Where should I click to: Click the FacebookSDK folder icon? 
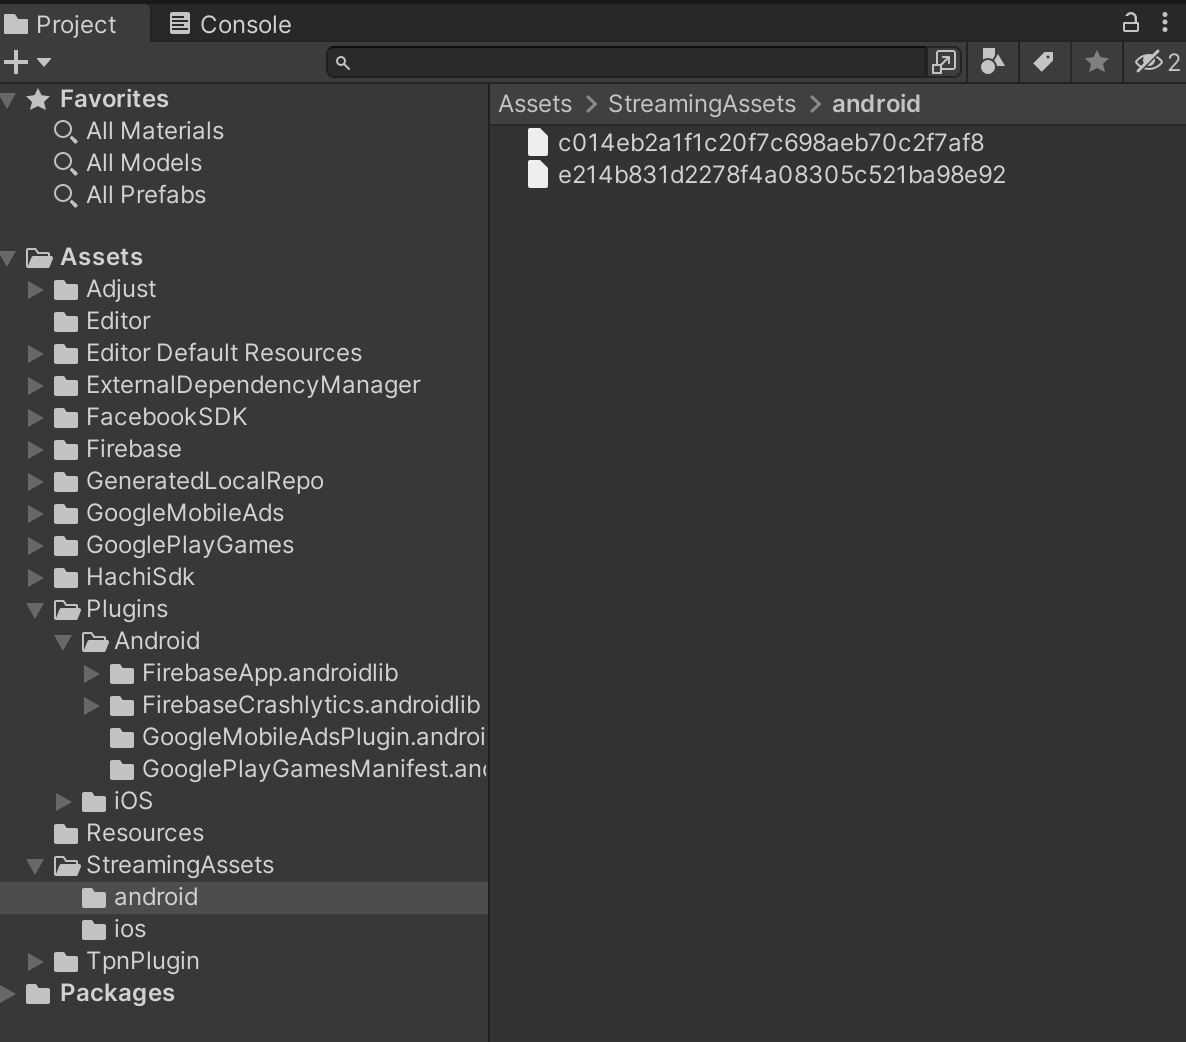tap(66, 418)
